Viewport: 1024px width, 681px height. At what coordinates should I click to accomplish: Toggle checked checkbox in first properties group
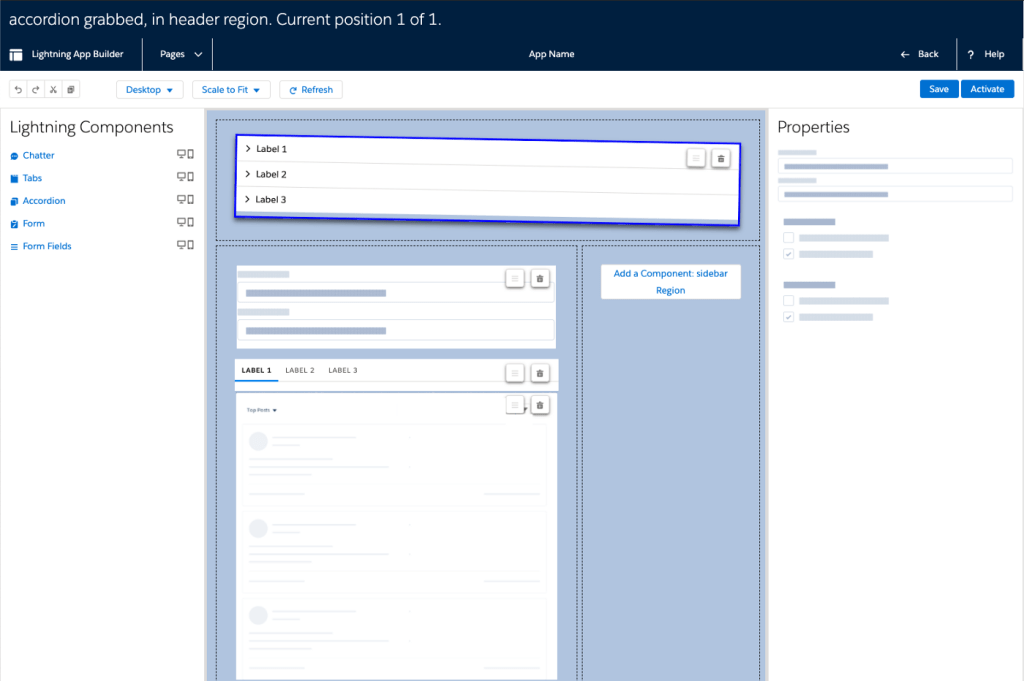pyautogui.click(x=789, y=254)
